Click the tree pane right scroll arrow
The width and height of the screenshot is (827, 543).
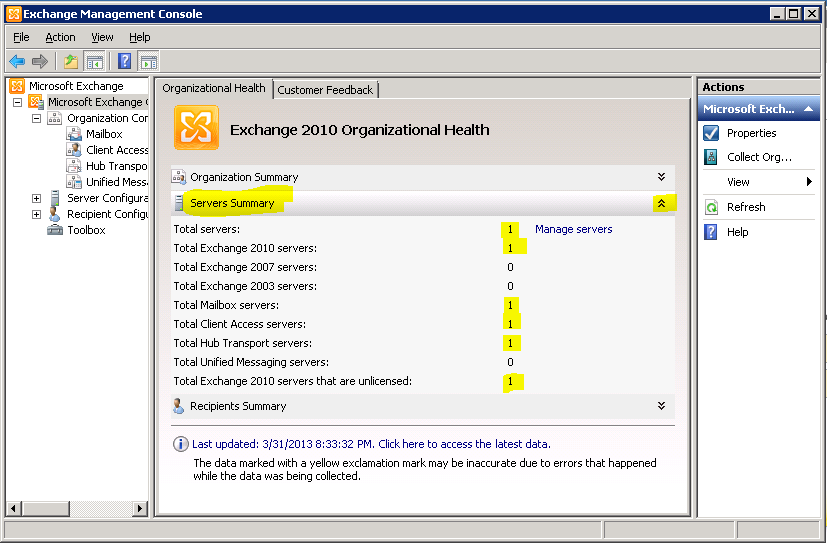point(140,509)
